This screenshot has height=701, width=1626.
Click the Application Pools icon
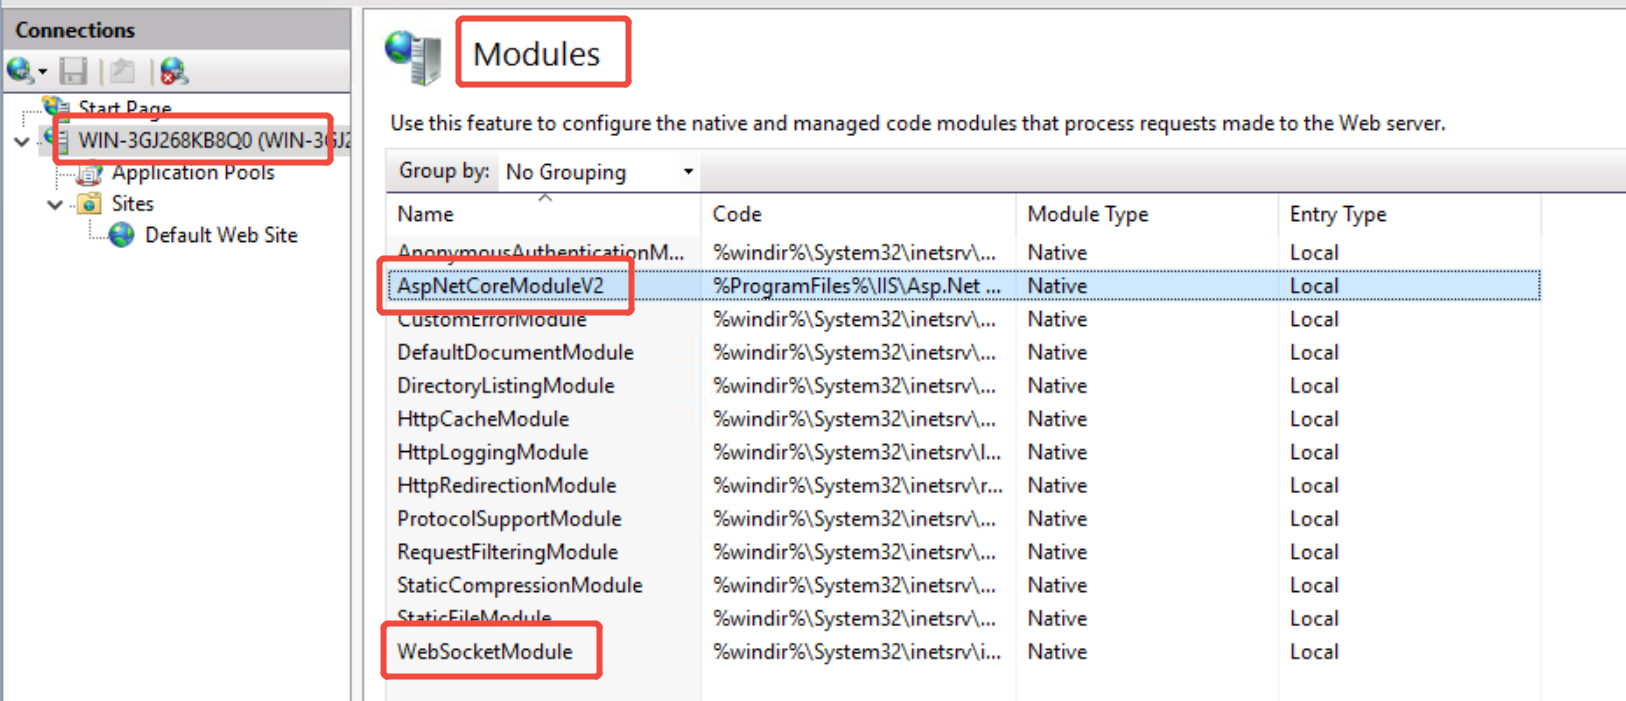[x=90, y=174]
